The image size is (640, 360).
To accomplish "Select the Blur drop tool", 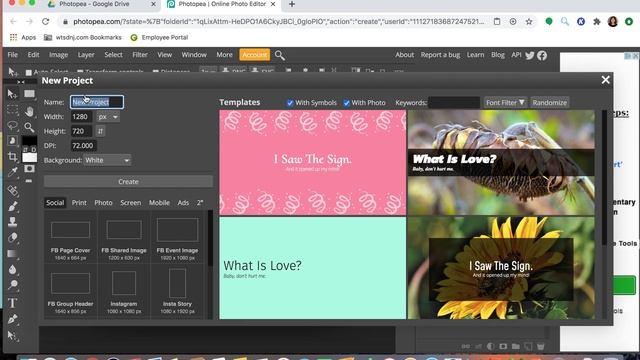I will coord(12,269).
